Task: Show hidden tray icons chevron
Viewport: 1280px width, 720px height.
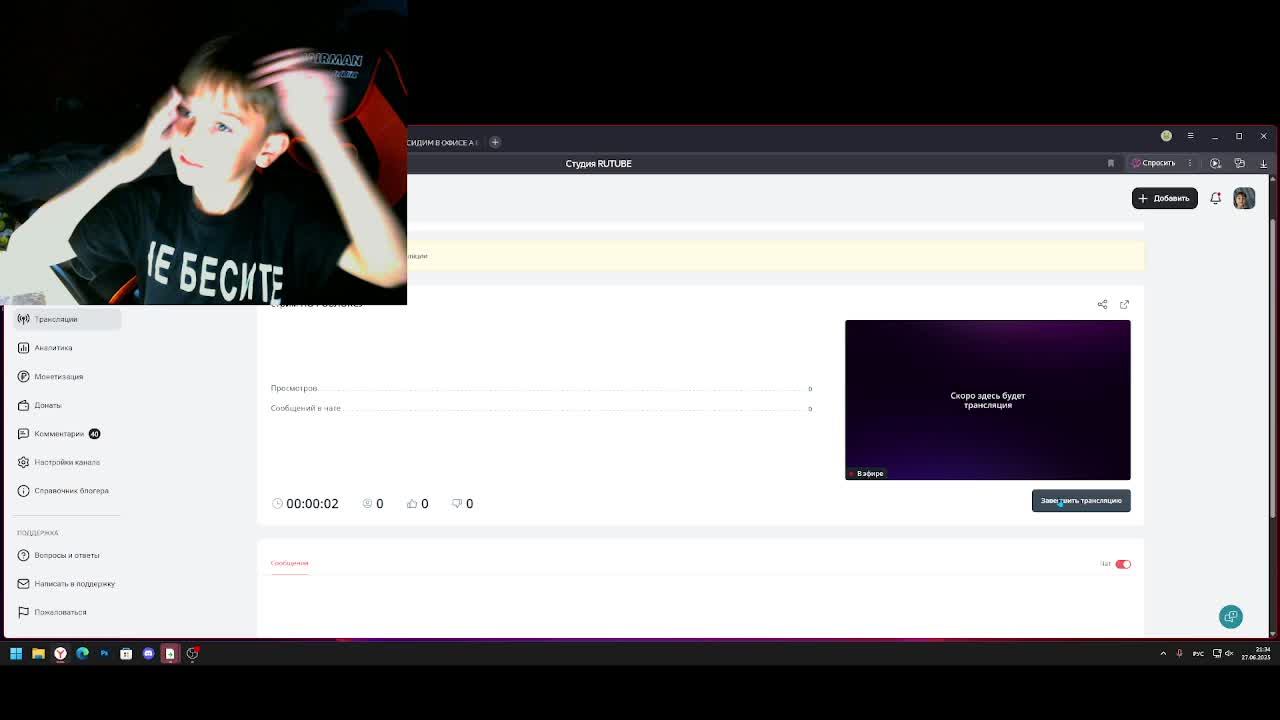Action: 1163,654
